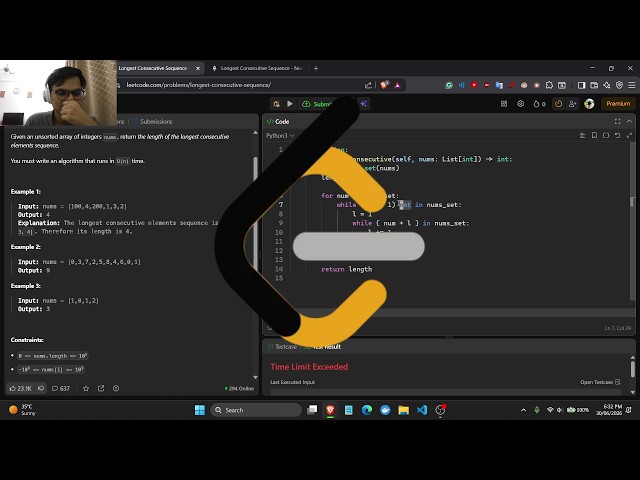Open the layout grid icon
The height and width of the screenshot is (480, 640).
click(x=504, y=104)
